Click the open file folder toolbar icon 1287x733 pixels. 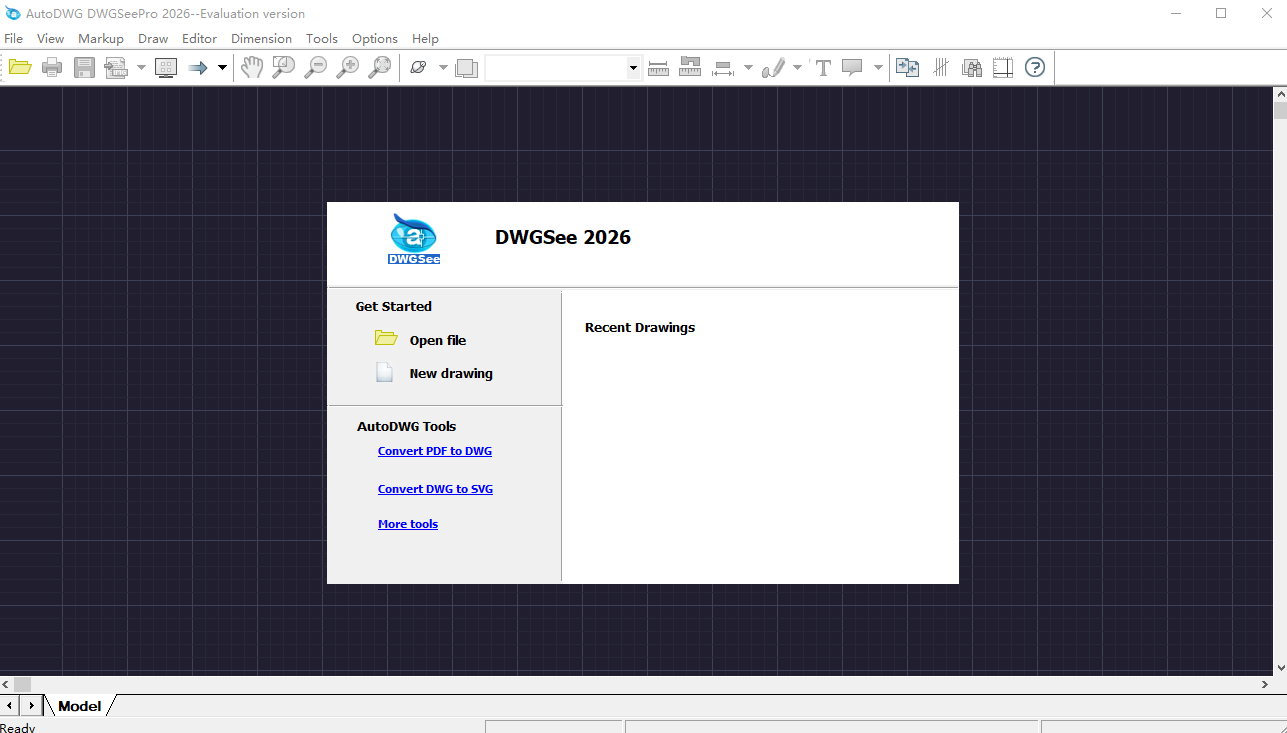(20, 68)
